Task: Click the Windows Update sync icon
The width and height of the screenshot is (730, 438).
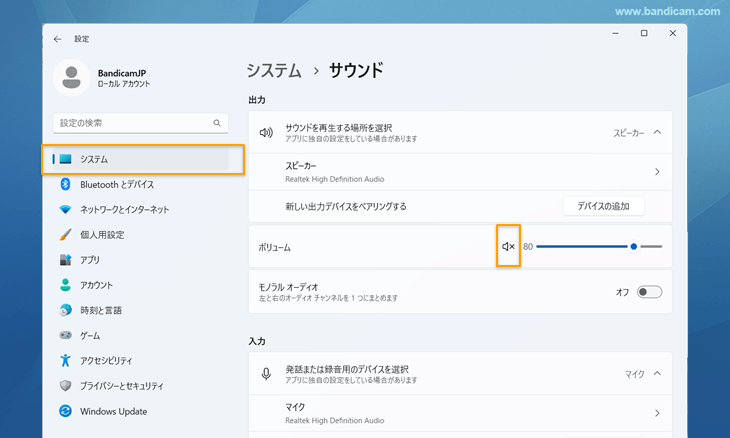Action: click(65, 411)
